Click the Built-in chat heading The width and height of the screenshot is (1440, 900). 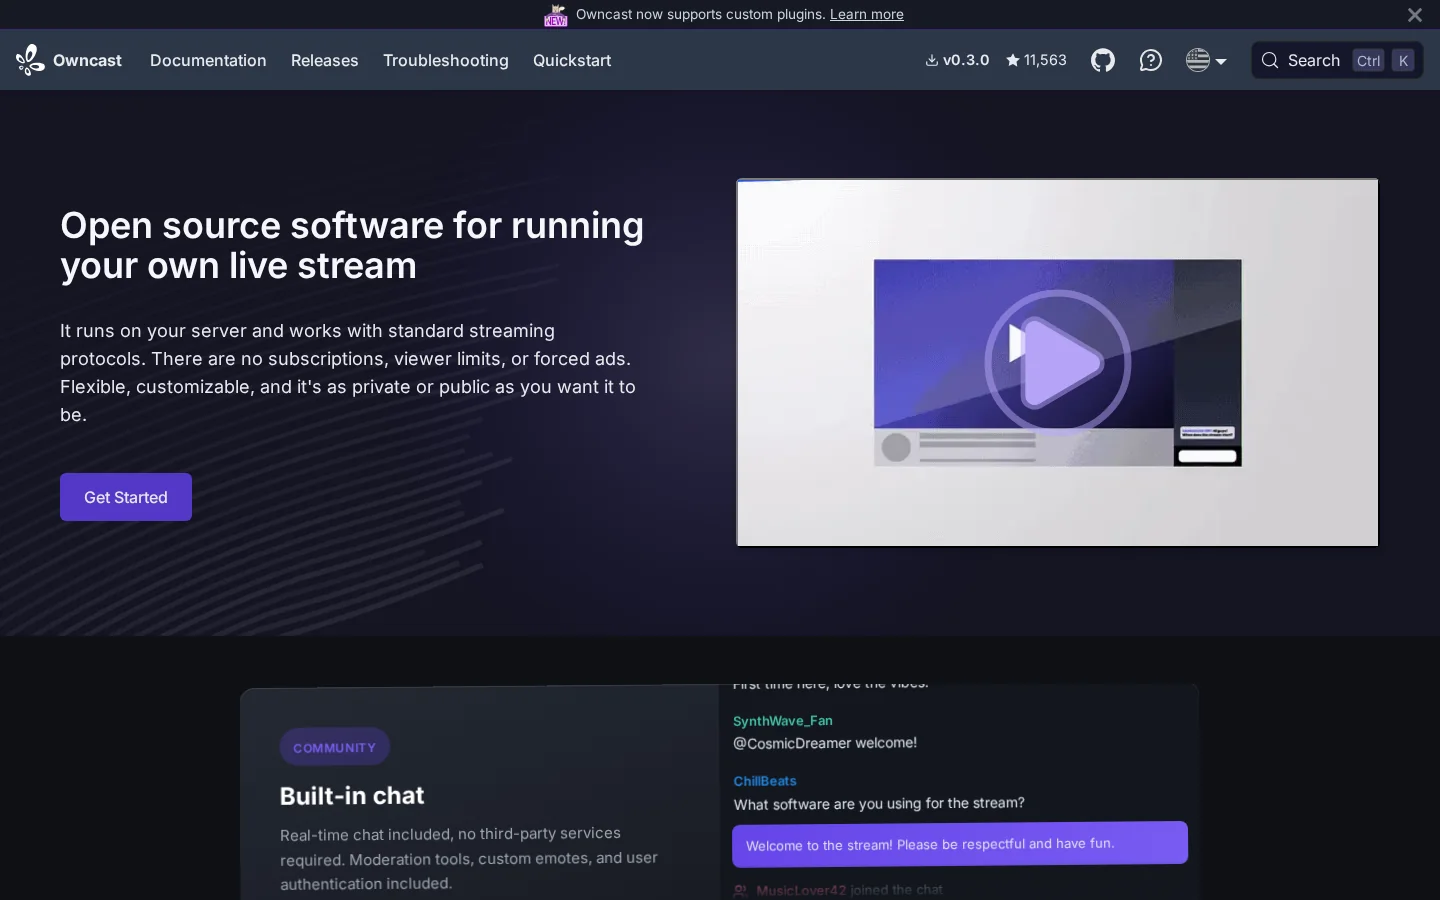pyautogui.click(x=352, y=795)
